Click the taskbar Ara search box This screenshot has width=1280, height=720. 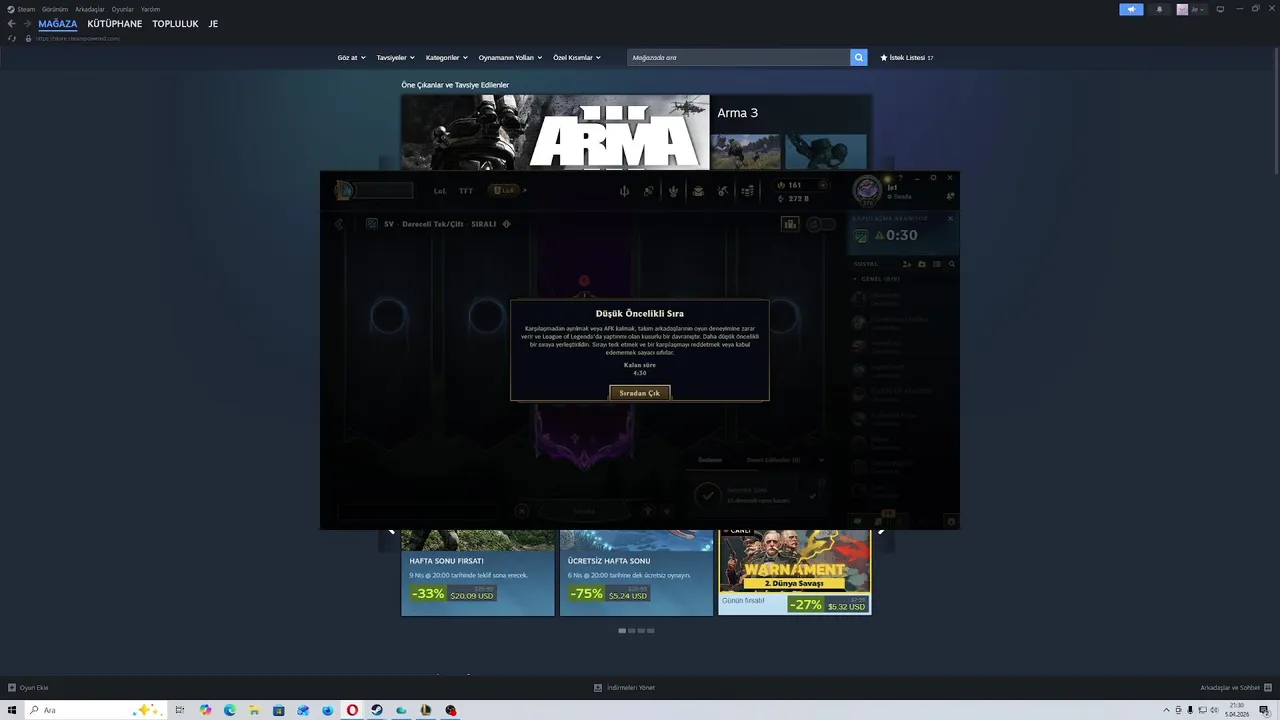tap(95, 710)
